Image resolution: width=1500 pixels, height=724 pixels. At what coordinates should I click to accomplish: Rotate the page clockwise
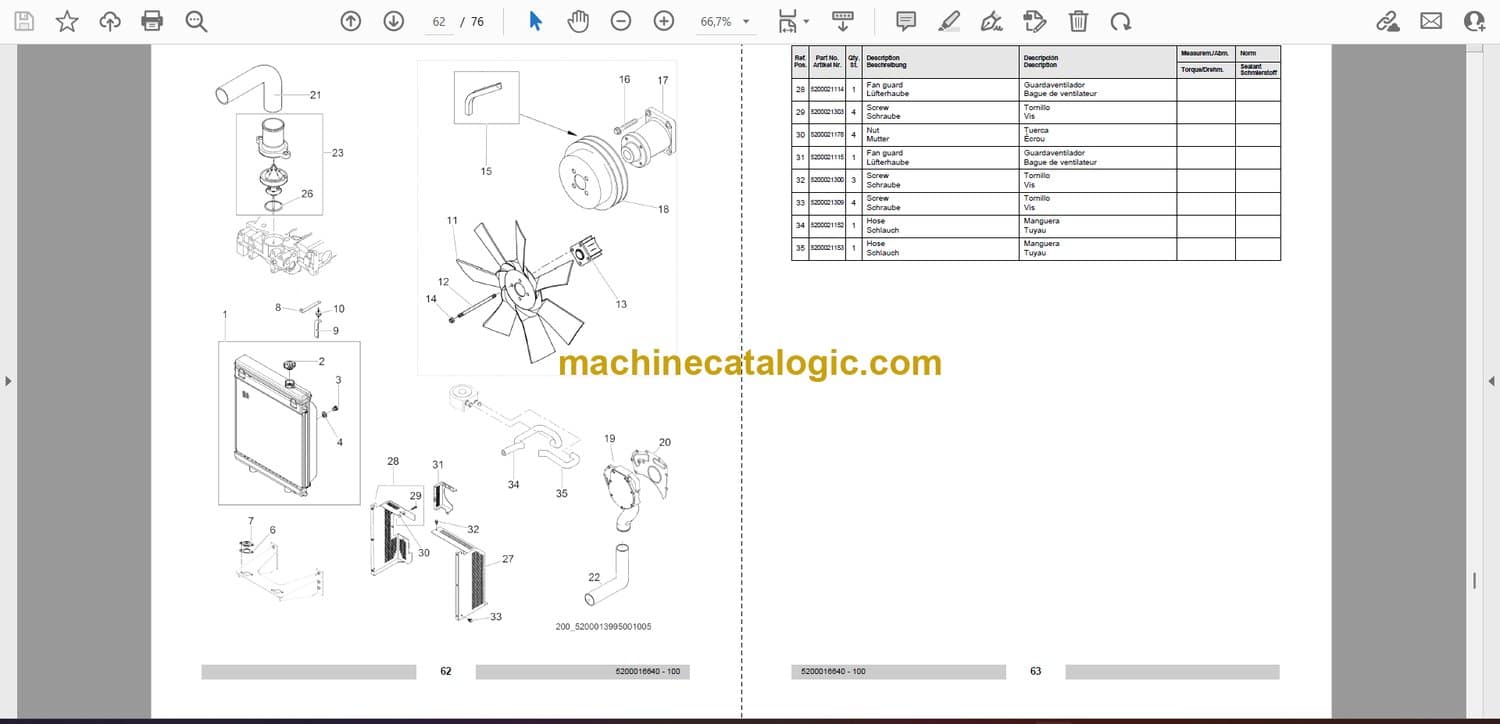[1121, 21]
